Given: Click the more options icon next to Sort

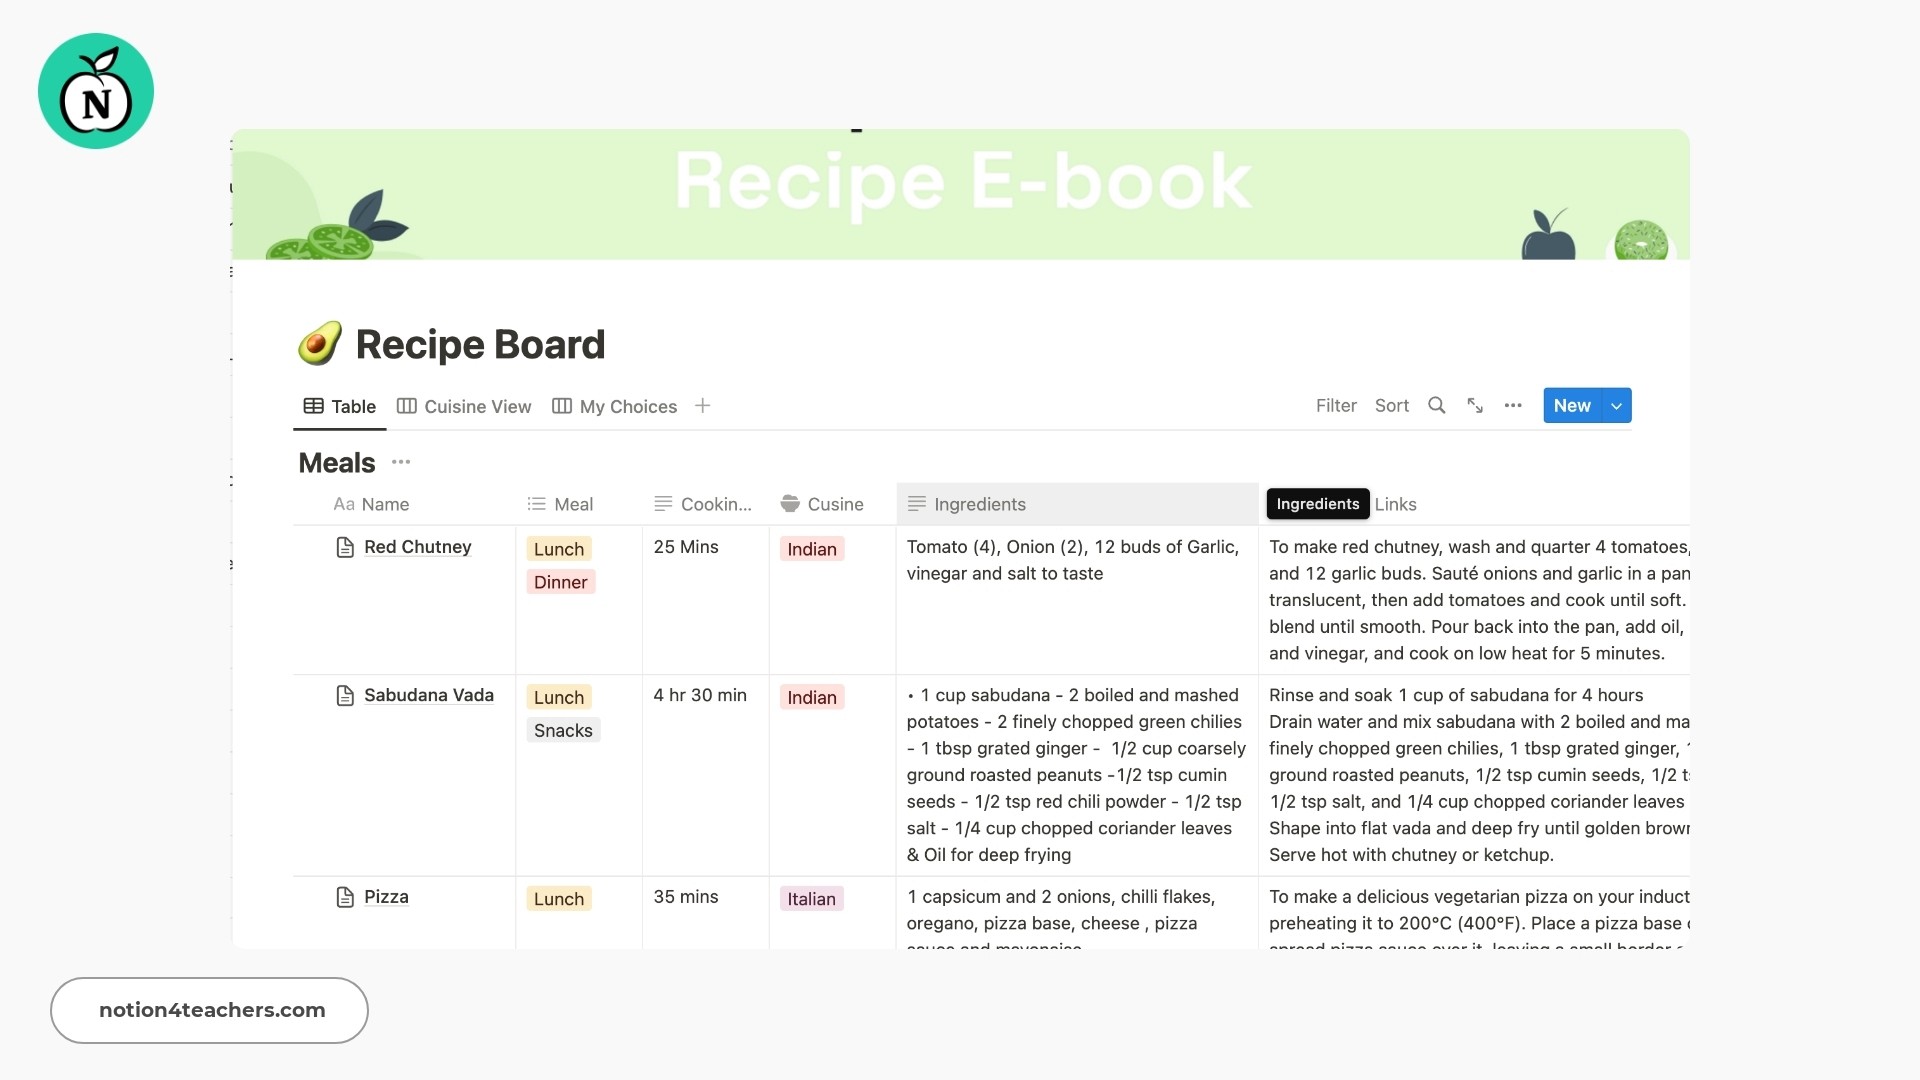Looking at the screenshot, I should 1513,405.
